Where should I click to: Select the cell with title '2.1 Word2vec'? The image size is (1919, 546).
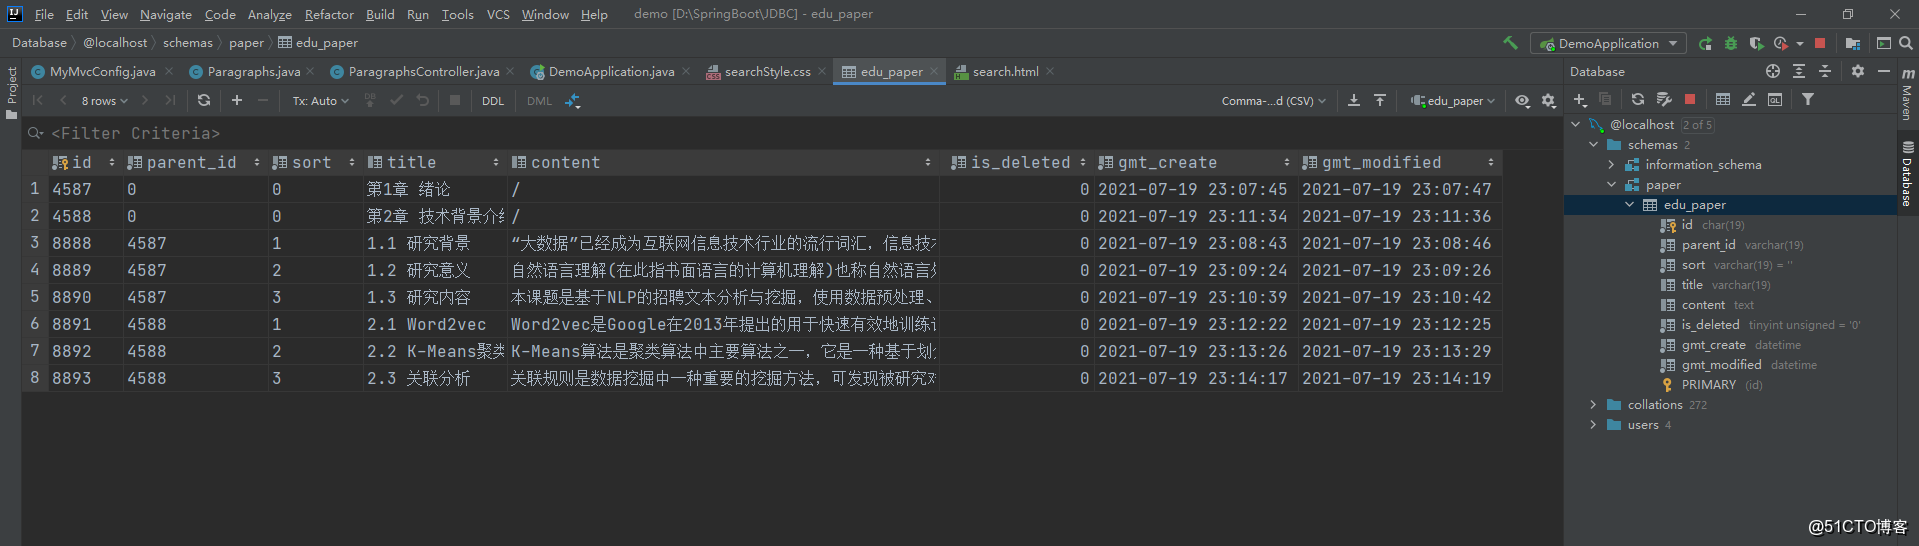(435, 324)
